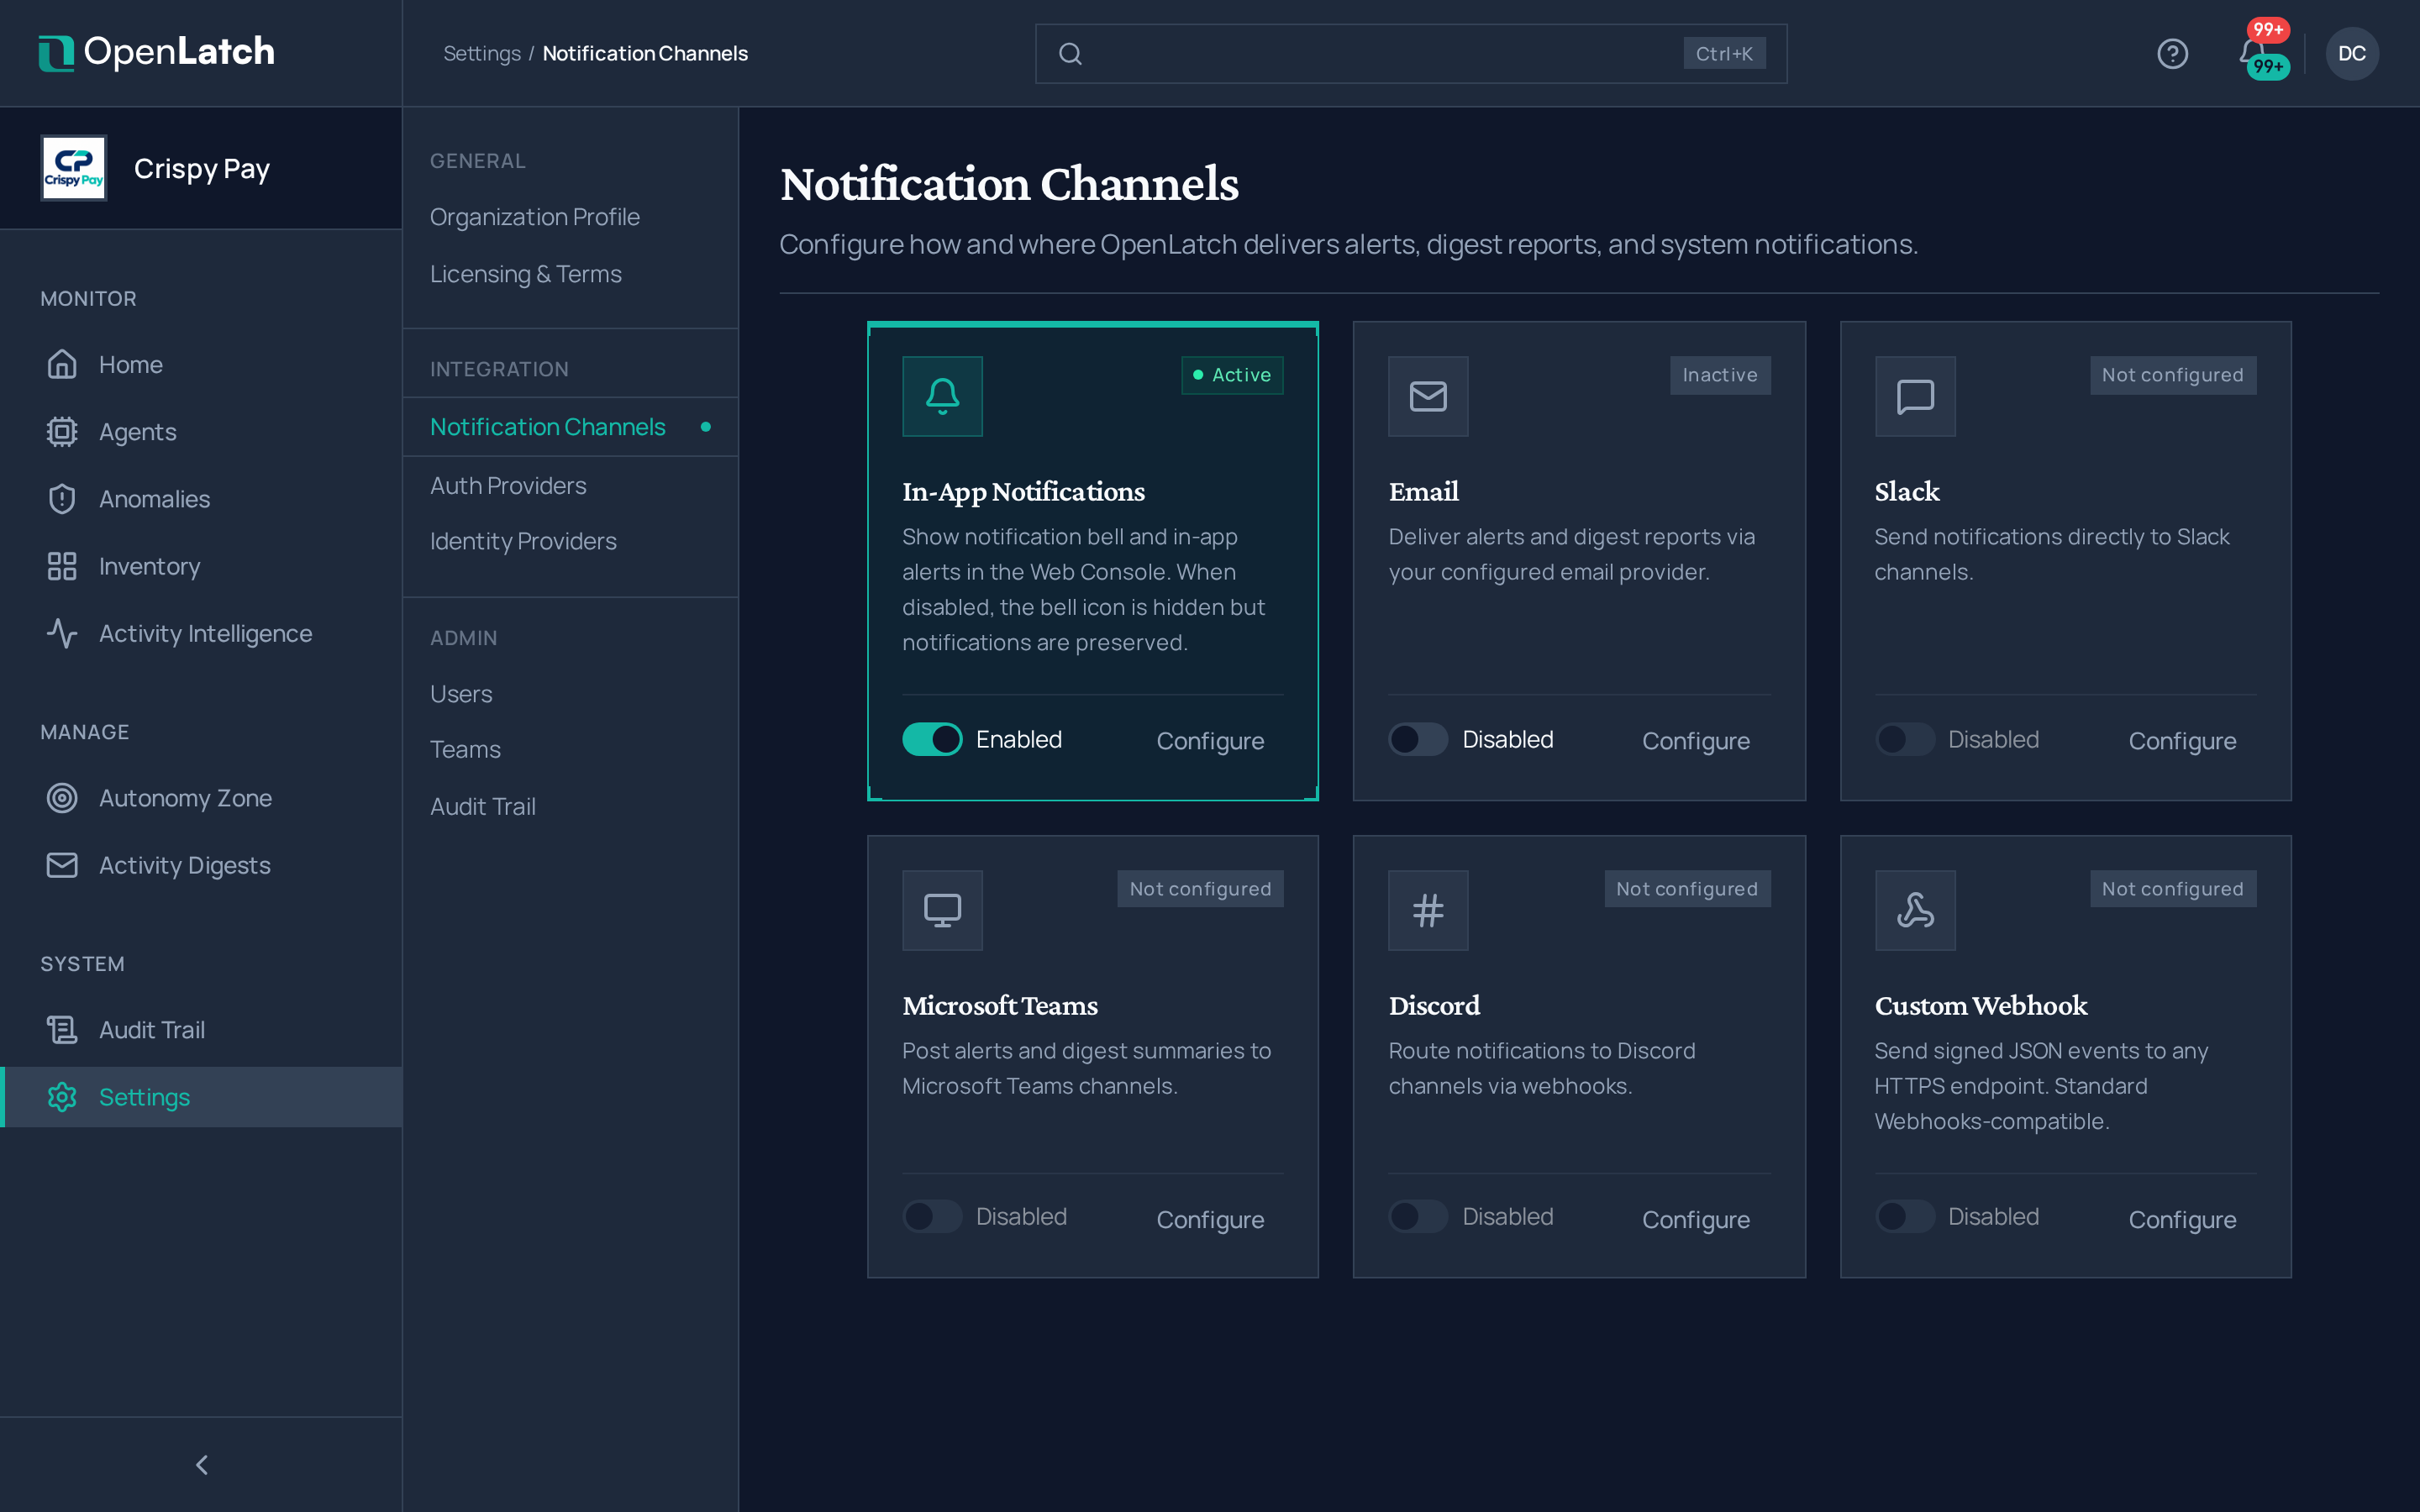Image resolution: width=2420 pixels, height=1512 pixels.
Task: Click the Microsoft Teams monitor icon
Action: (x=942, y=910)
